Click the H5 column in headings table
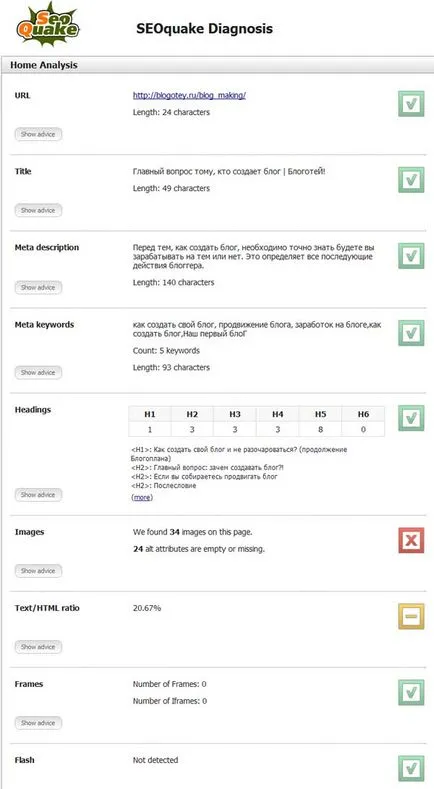The height and width of the screenshot is (789, 434). tap(321, 421)
